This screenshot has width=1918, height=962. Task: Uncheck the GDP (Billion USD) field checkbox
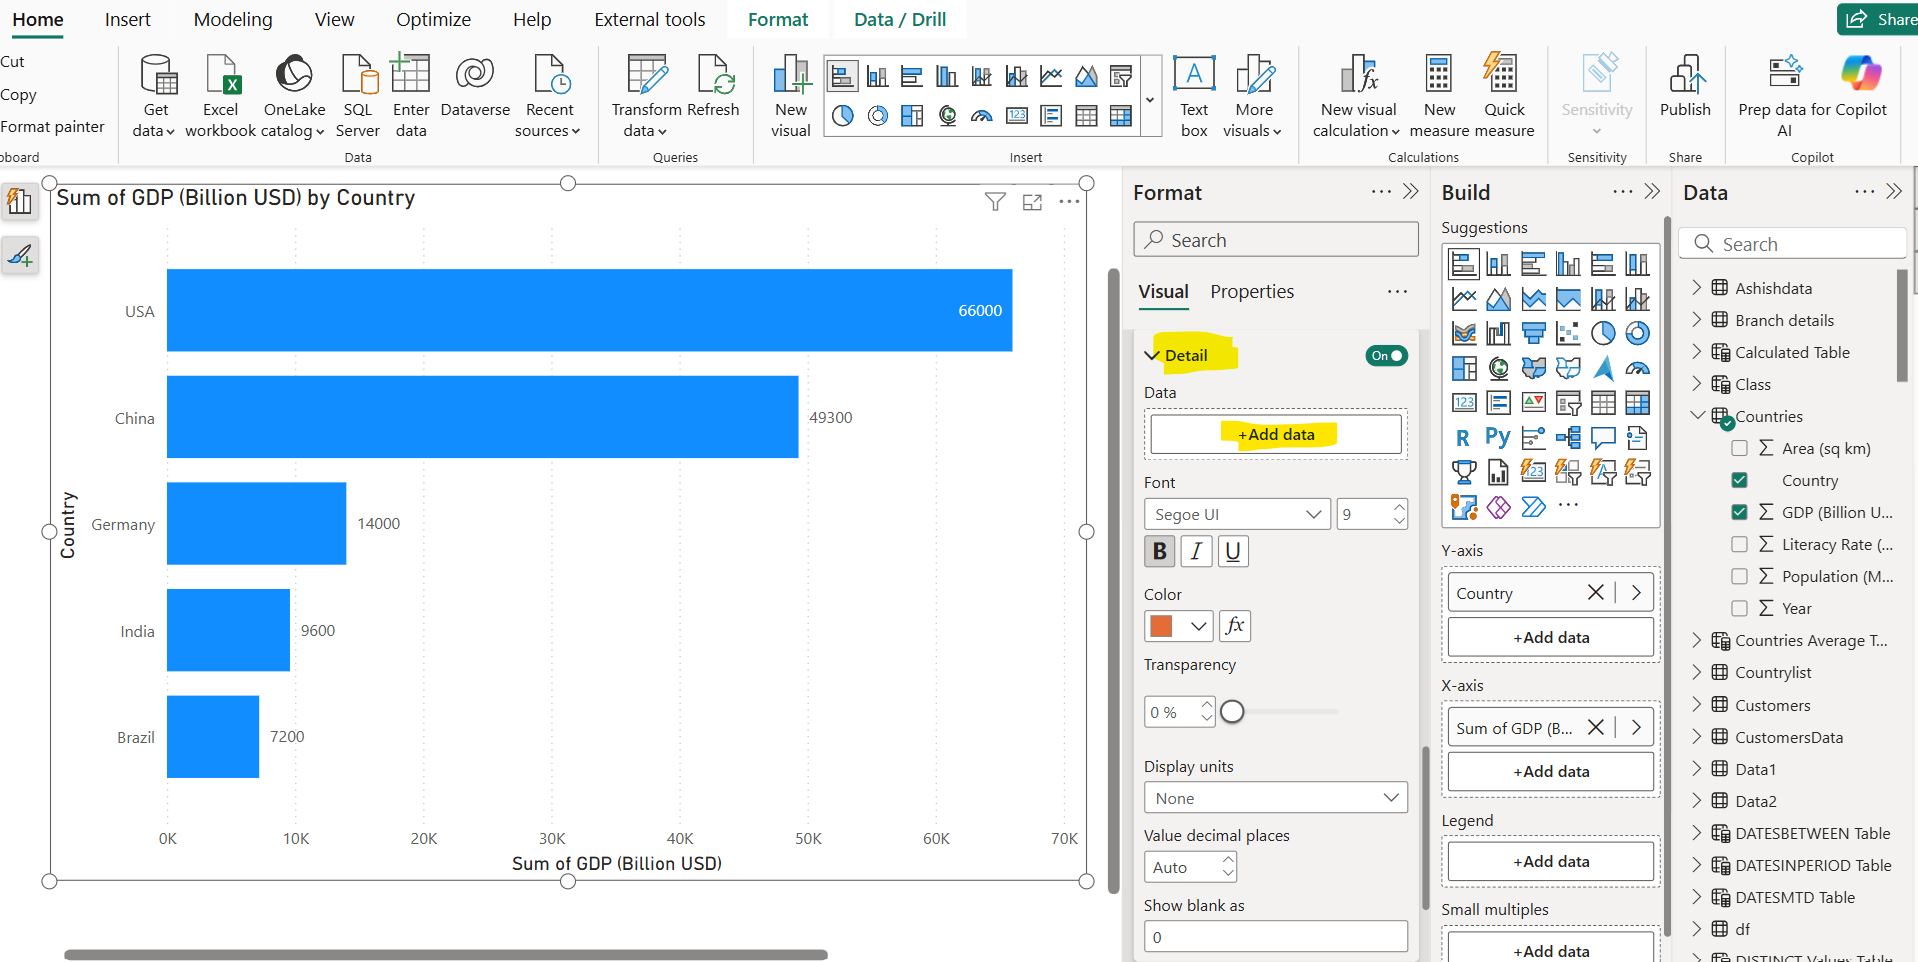(1740, 511)
